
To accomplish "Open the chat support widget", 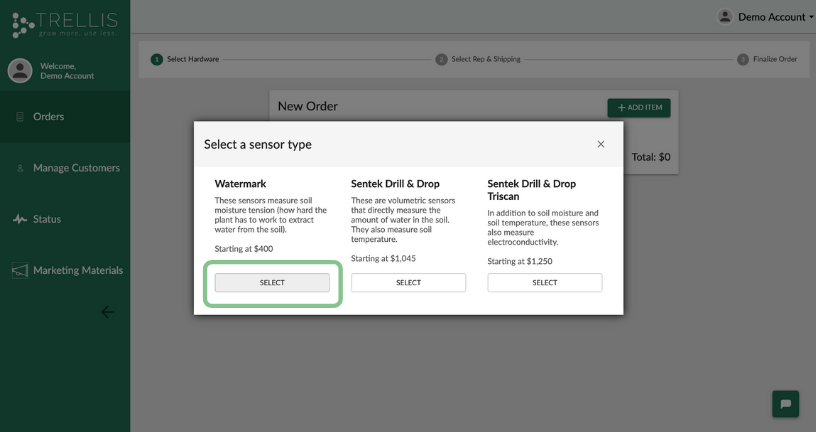I will tap(785, 404).
